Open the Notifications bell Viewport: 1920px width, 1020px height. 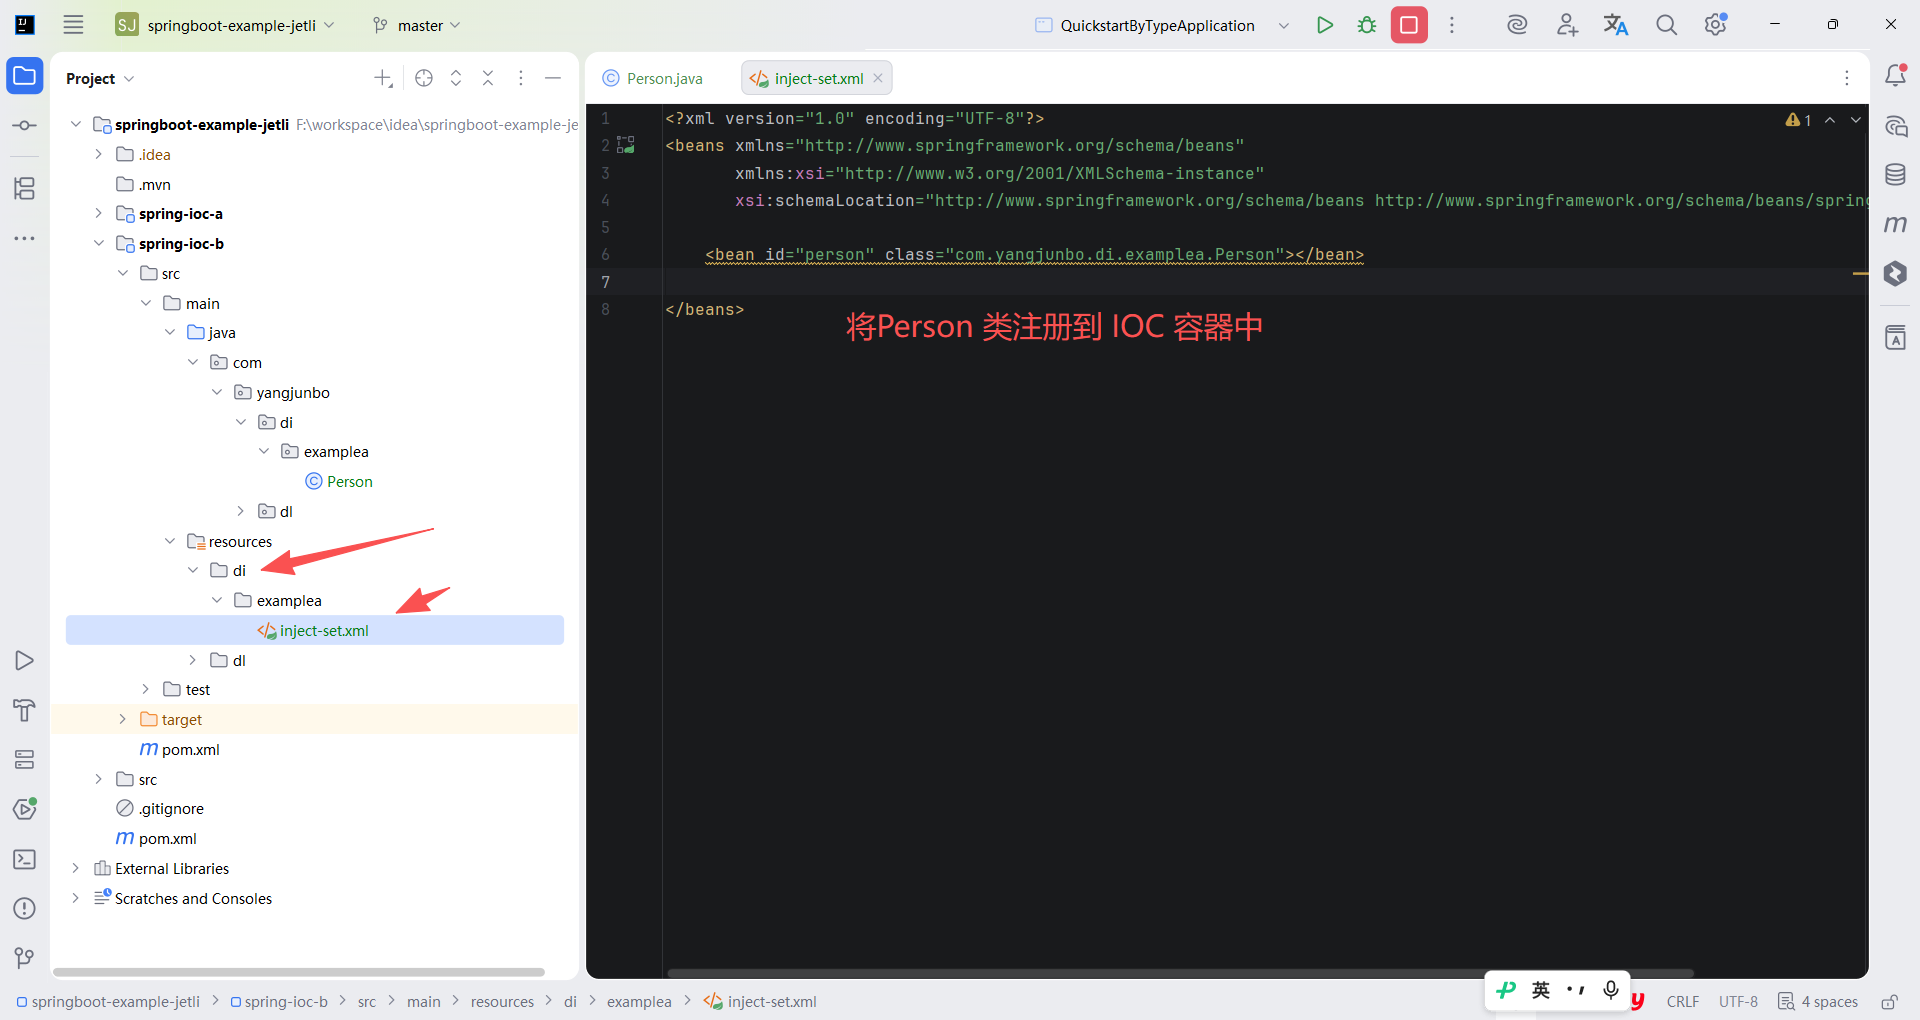tap(1895, 76)
